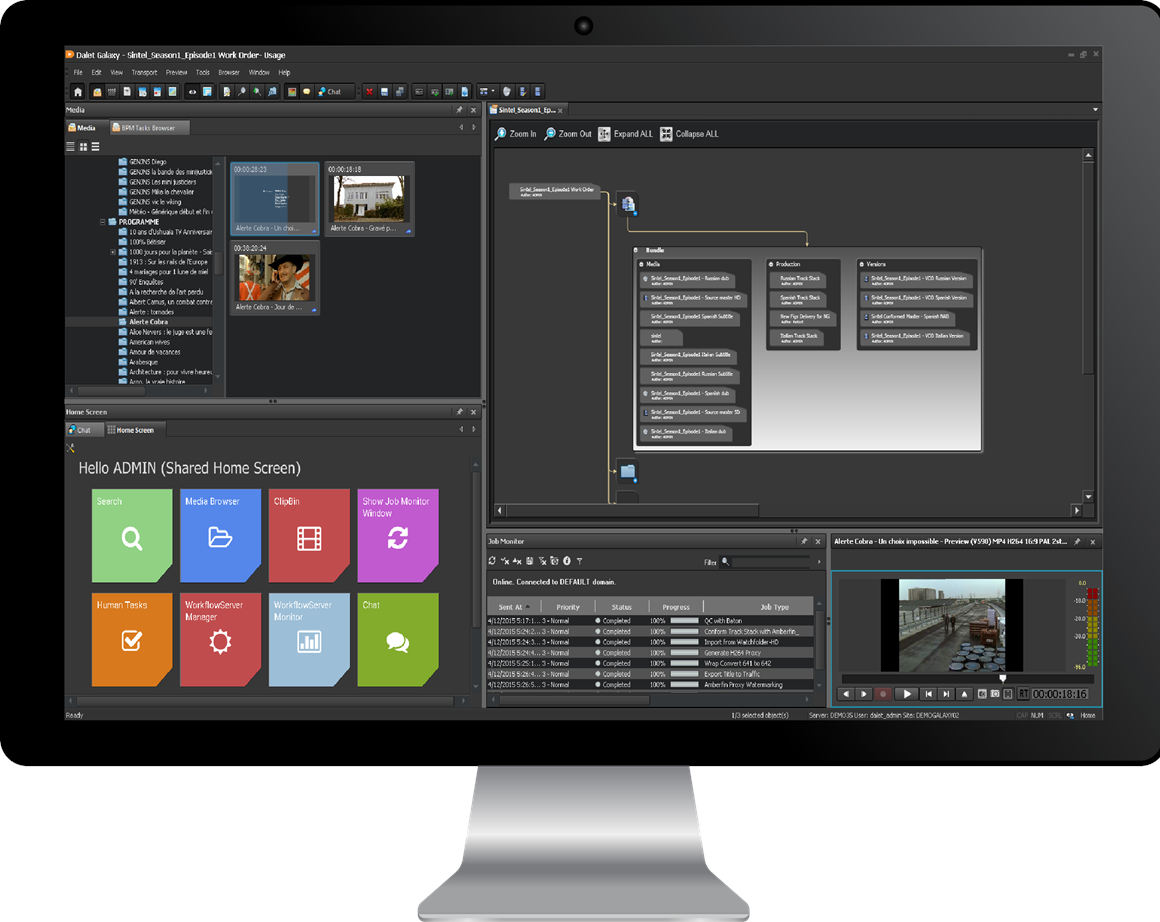Switch Media panel to thumbnail grid view
Viewport: 1160px width, 922px height.
[83, 147]
